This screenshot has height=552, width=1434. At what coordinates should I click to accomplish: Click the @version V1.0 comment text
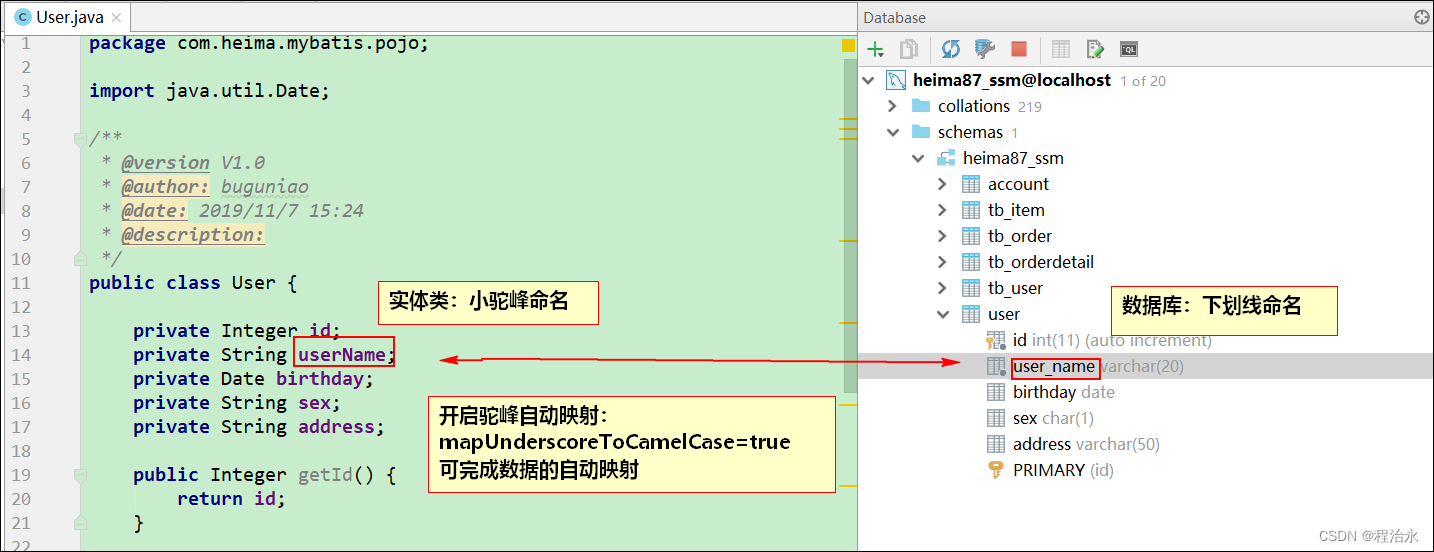click(x=193, y=163)
